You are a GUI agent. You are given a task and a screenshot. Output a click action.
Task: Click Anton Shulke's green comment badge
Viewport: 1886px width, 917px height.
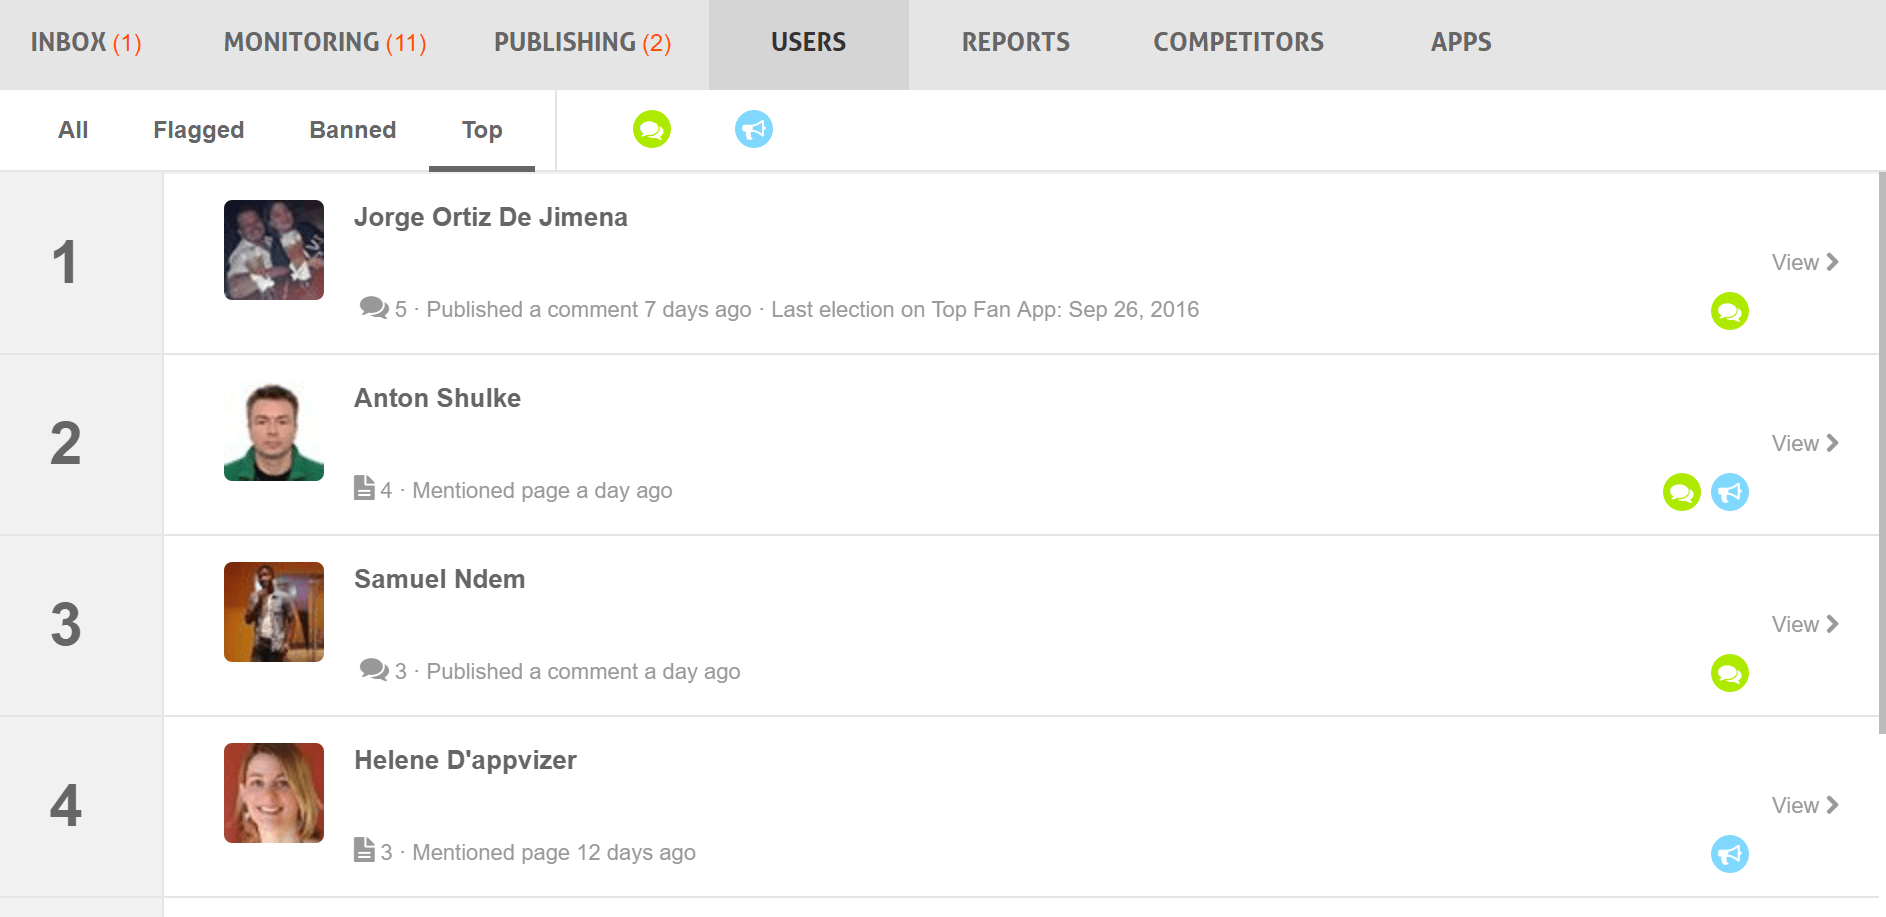[x=1682, y=492]
